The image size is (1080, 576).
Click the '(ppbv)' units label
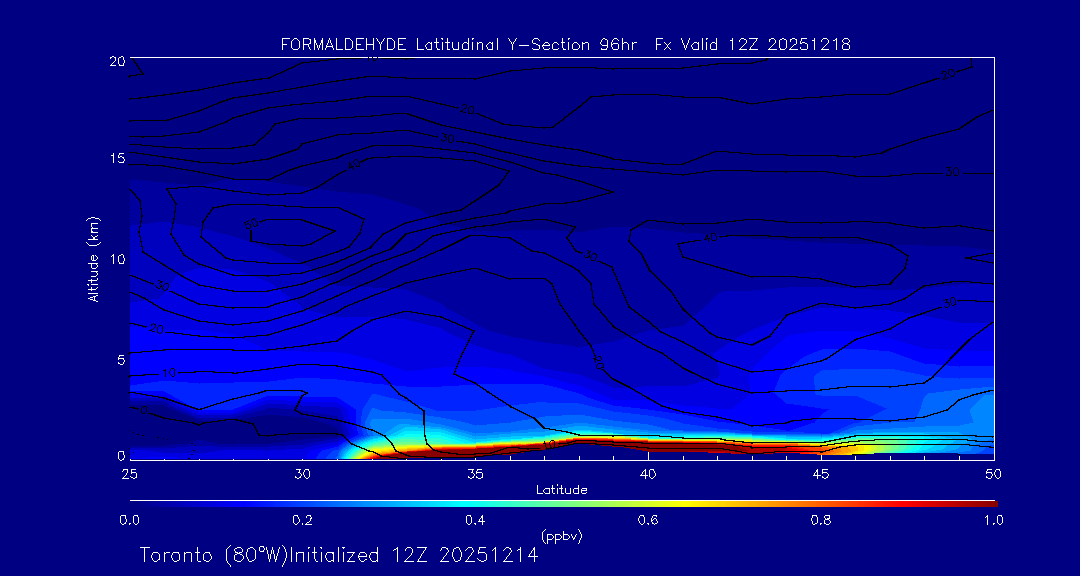coord(561,536)
